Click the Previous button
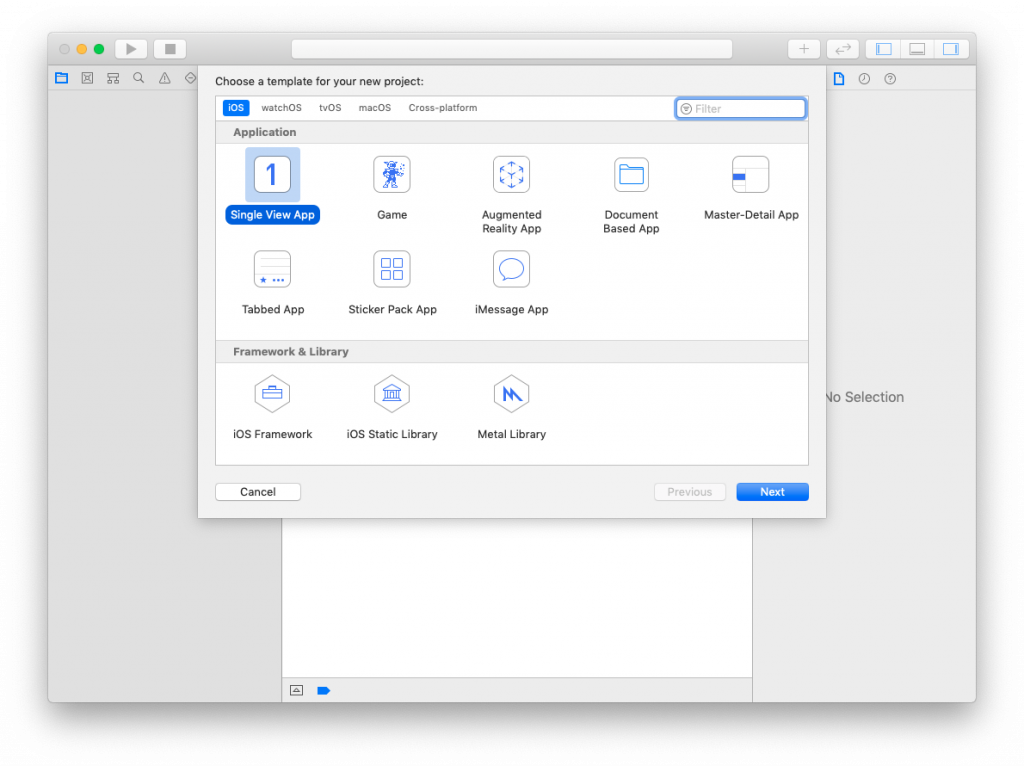Screen dimensions: 1024x766 (690, 492)
